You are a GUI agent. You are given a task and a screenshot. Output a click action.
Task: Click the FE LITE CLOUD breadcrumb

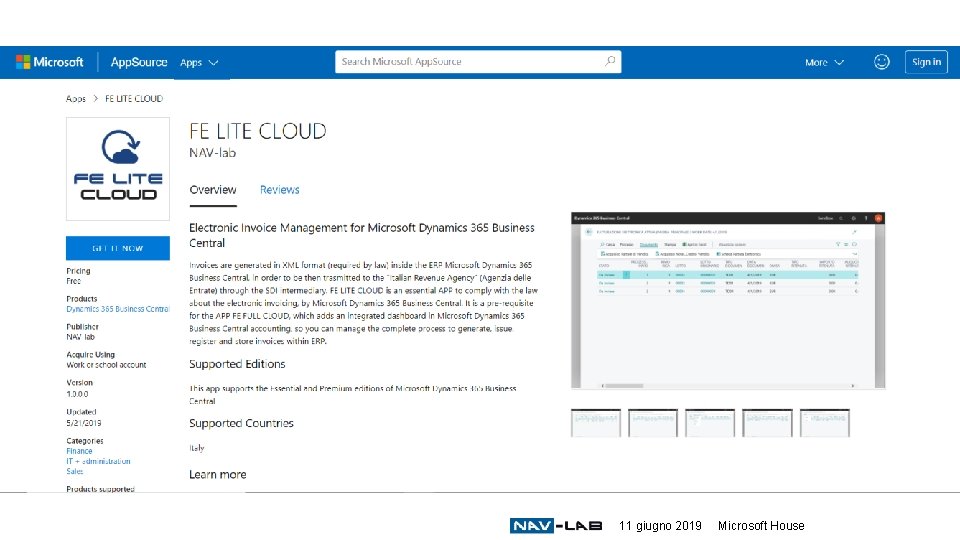(x=133, y=99)
